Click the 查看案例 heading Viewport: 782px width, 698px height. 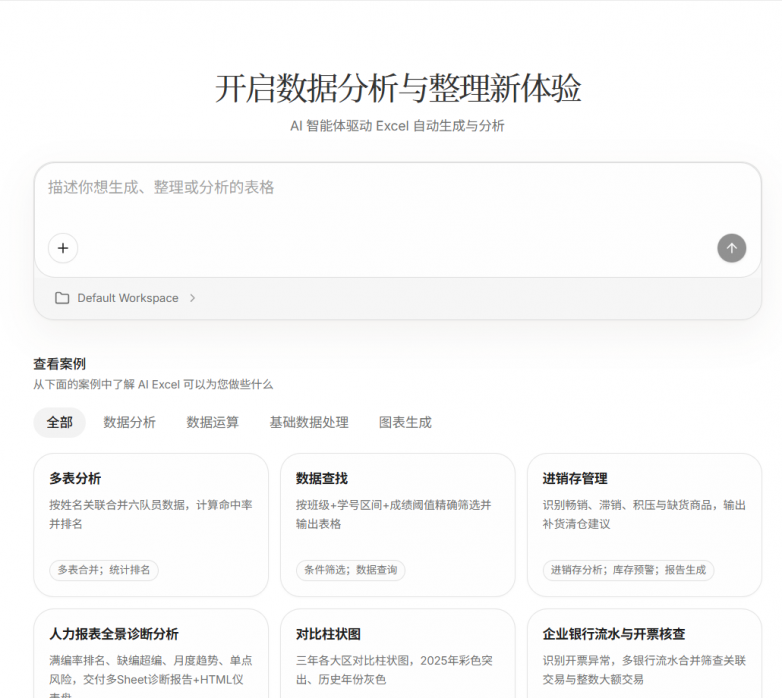[59, 364]
